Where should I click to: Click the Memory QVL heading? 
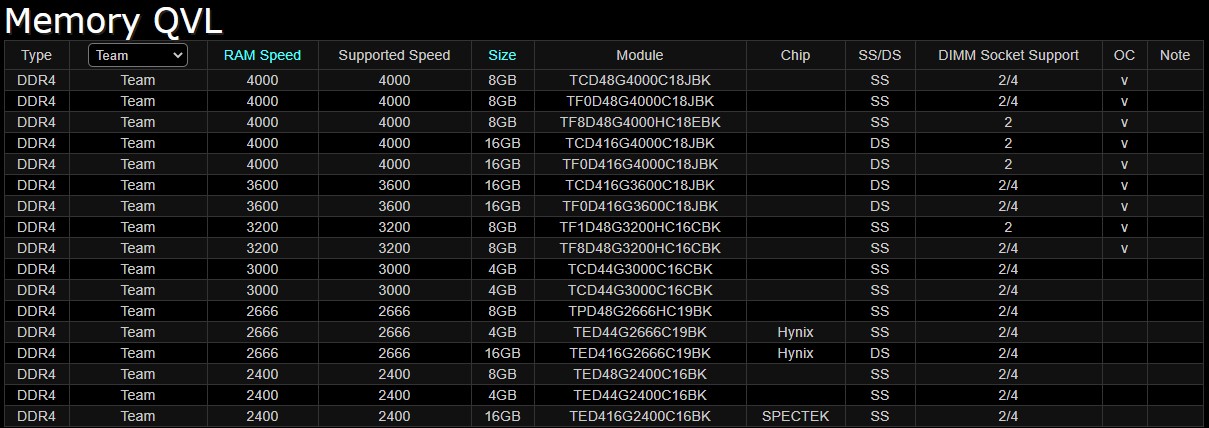[114, 21]
